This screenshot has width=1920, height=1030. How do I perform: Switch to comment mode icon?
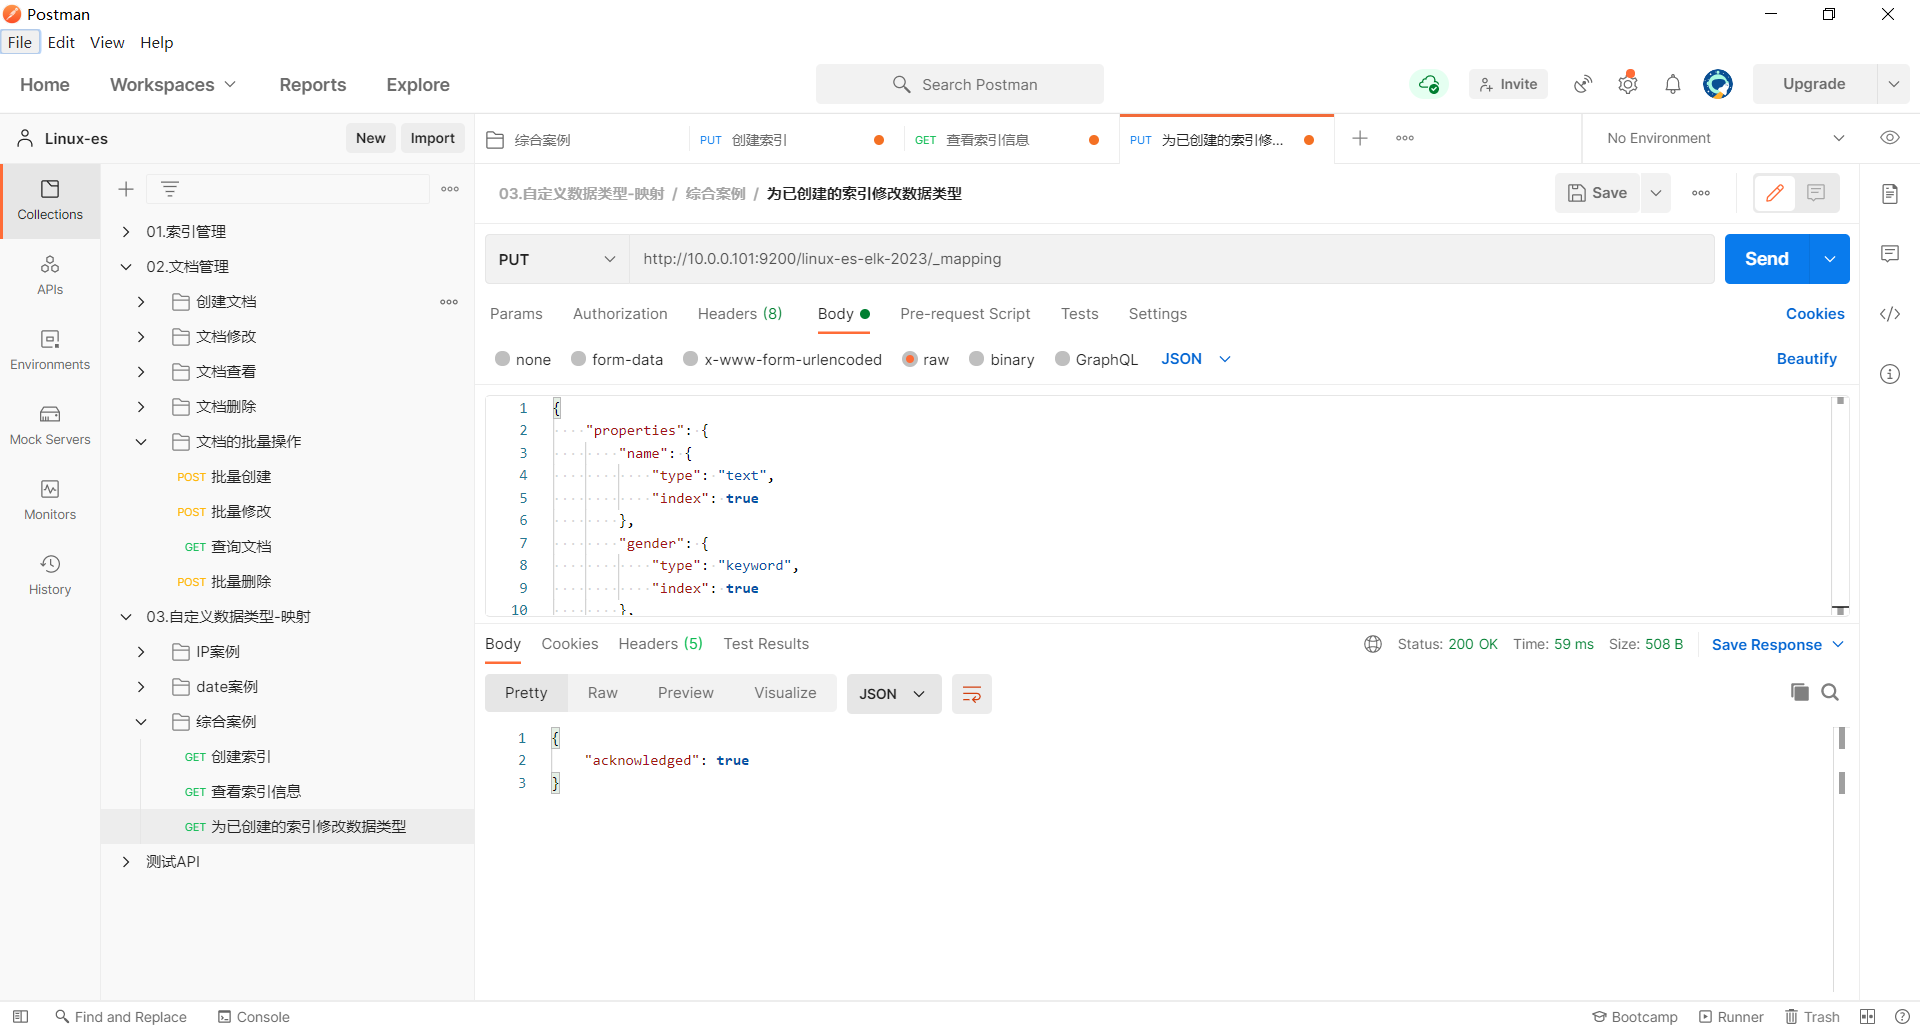coord(1817,193)
